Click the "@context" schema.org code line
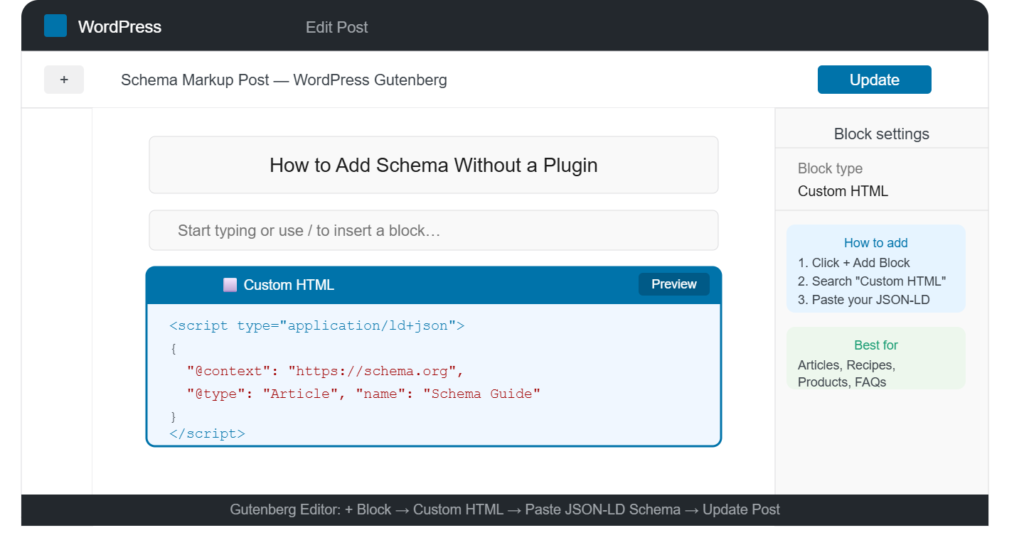 click(x=325, y=371)
